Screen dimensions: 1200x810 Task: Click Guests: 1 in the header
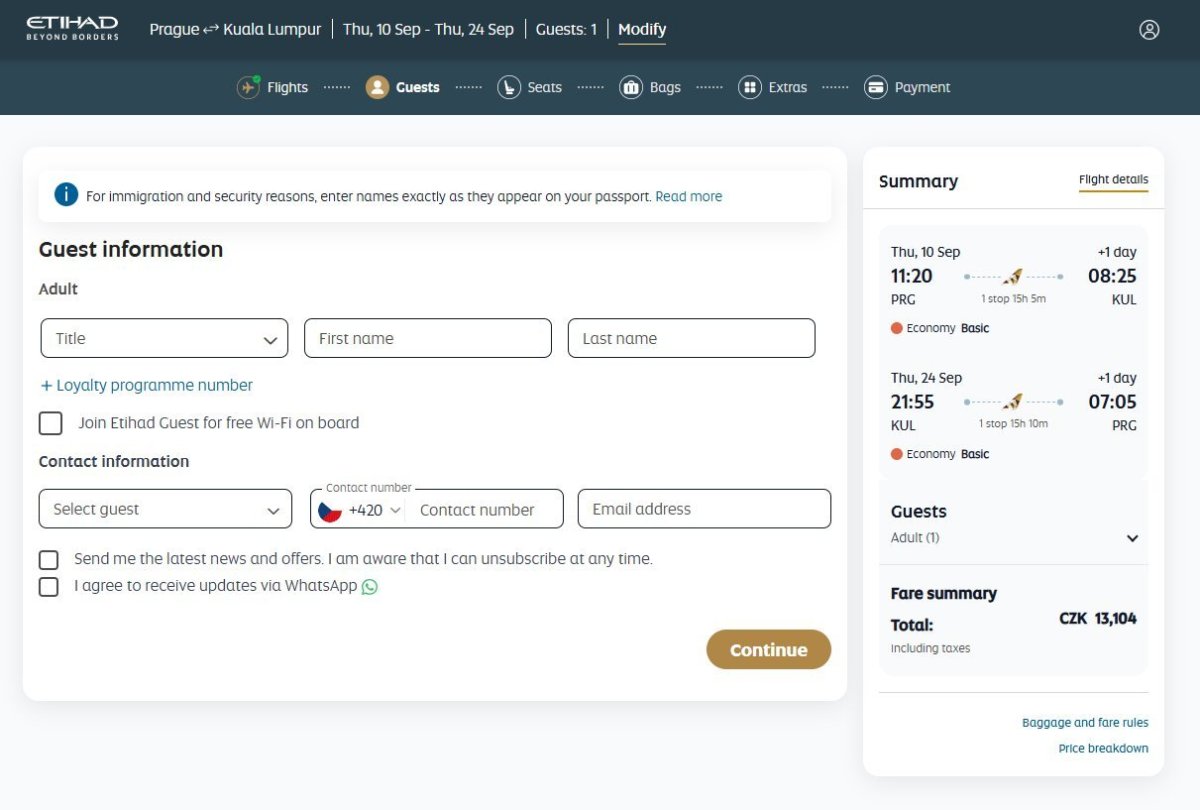click(566, 30)
